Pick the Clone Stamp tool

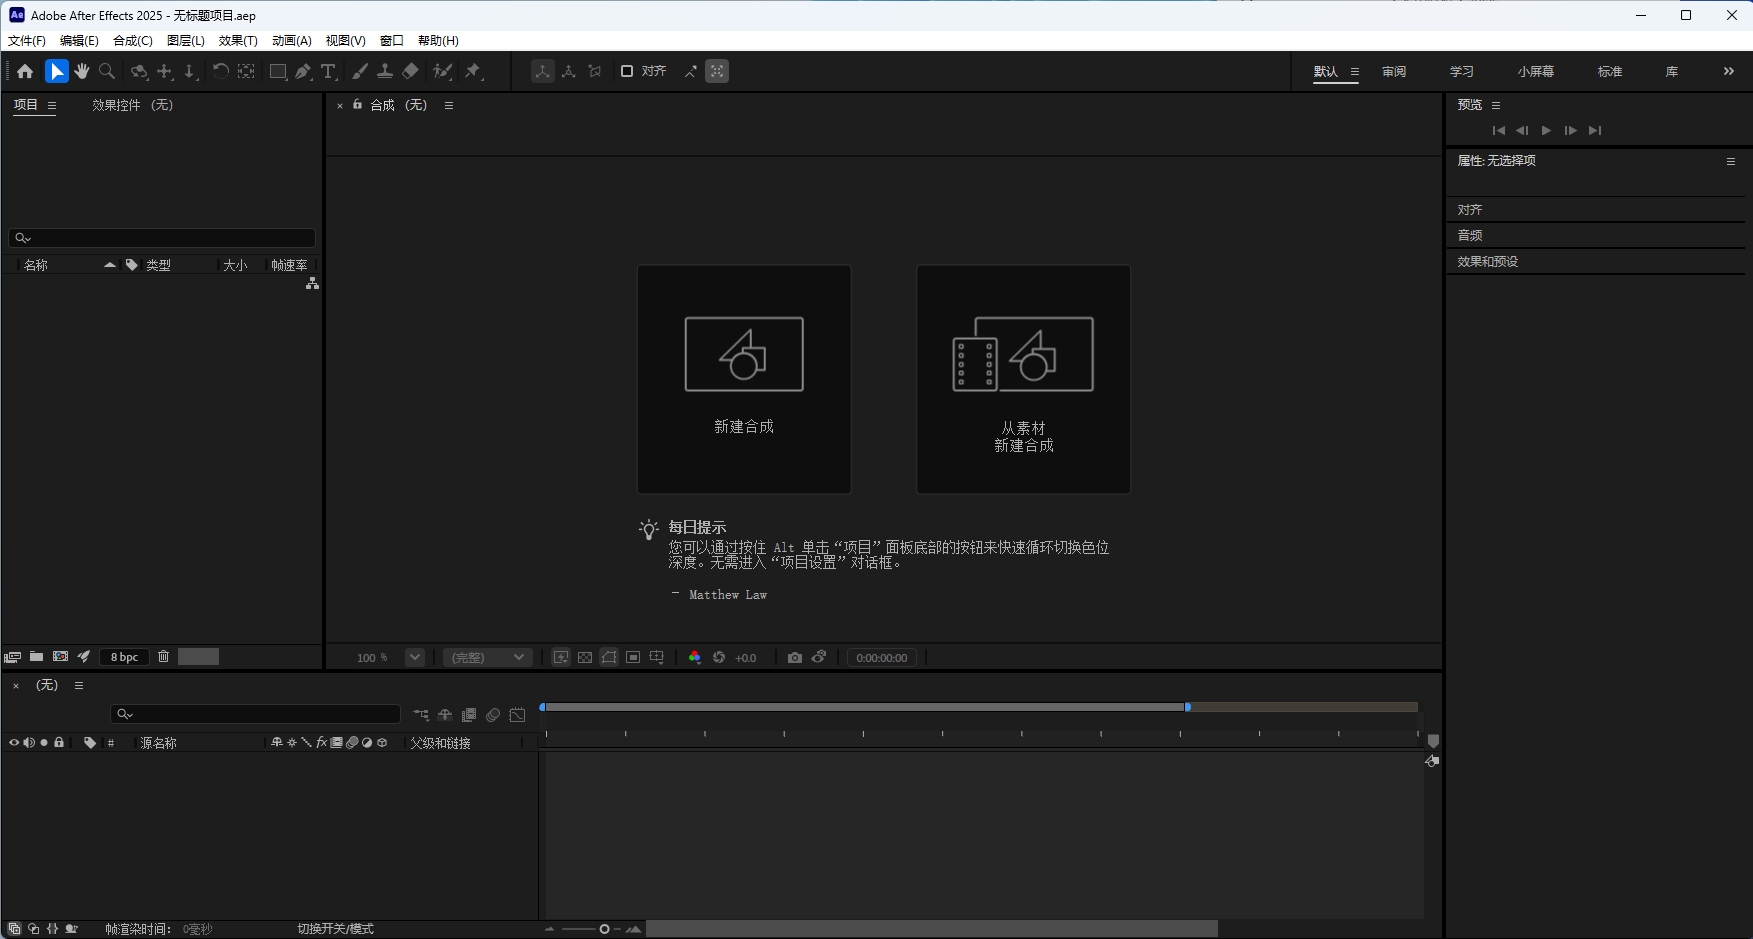point(386,71)
